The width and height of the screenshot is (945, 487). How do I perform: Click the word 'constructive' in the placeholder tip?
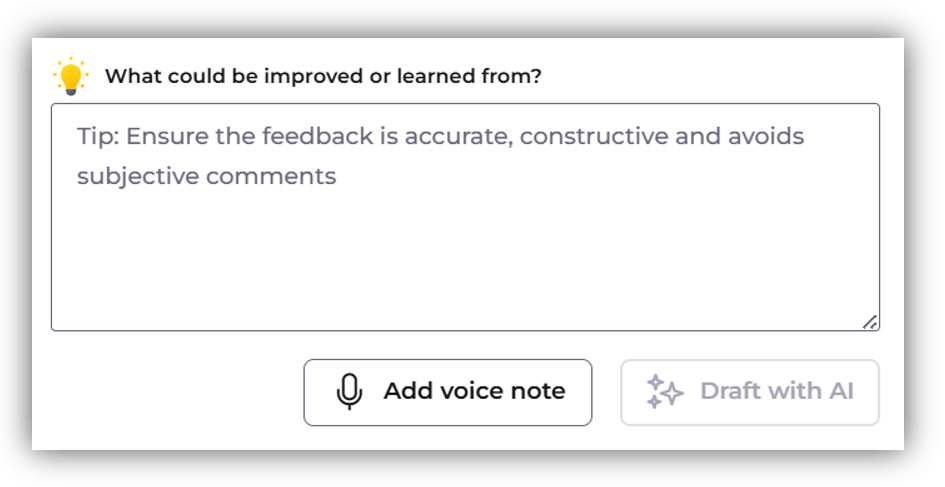tap(594, 136)
